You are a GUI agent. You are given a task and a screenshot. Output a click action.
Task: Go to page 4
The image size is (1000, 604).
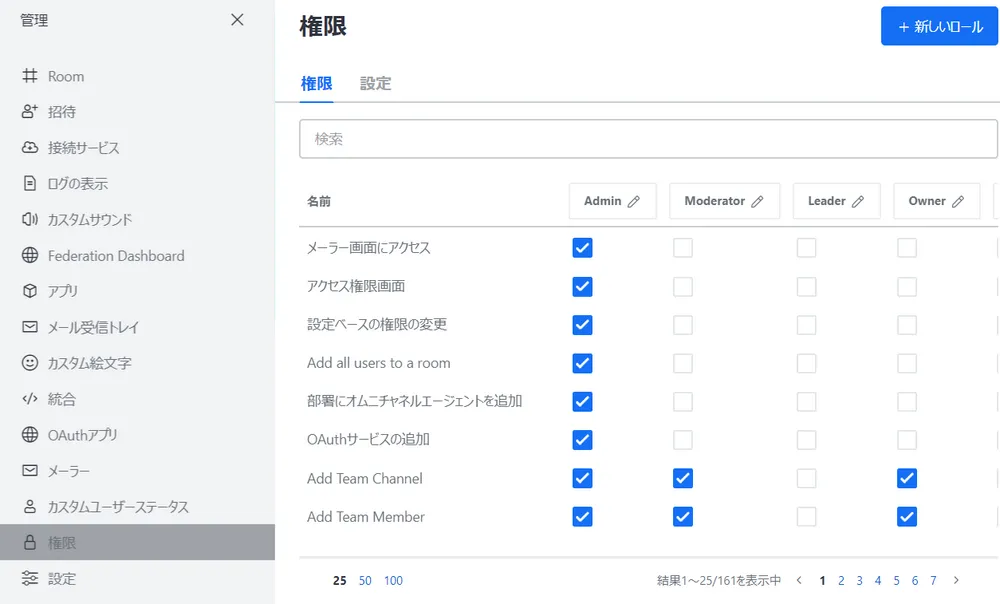pos(878,580)
